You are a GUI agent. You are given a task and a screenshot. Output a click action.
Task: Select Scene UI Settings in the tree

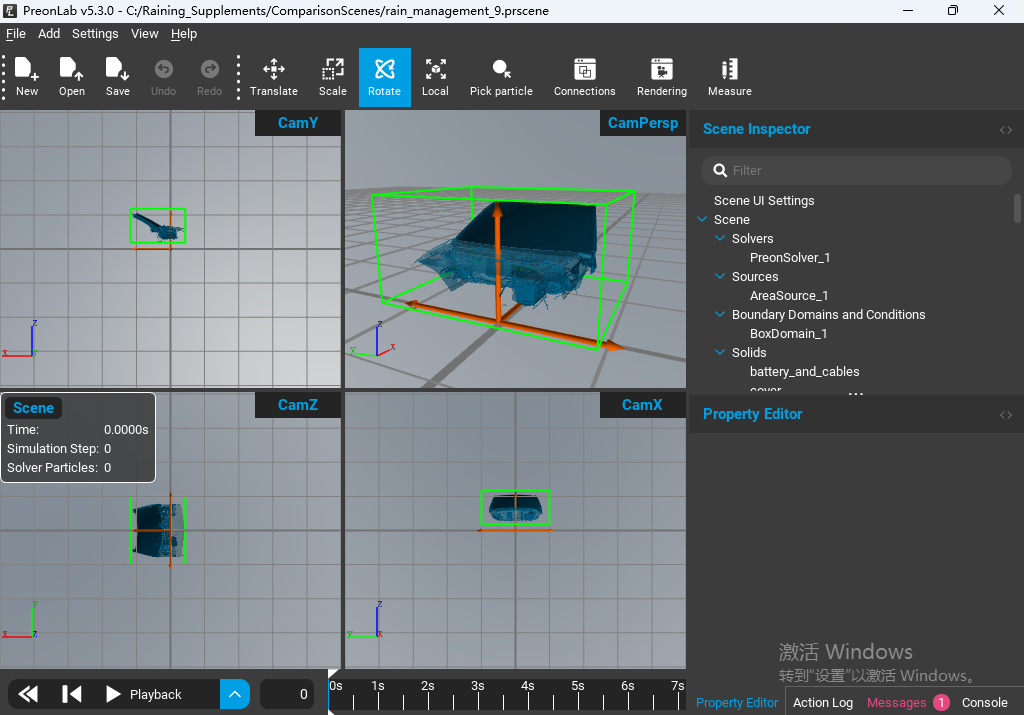[763, 200]
